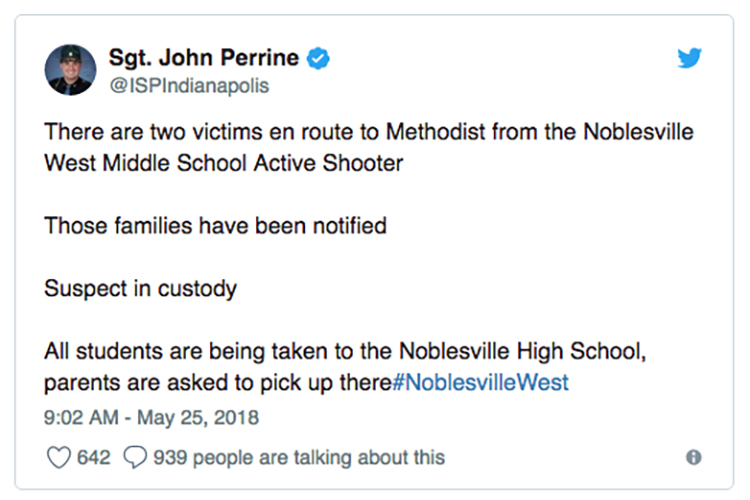Click the 939 replies number
Viewport: 750px width, 500px height.
coord(170,457)
